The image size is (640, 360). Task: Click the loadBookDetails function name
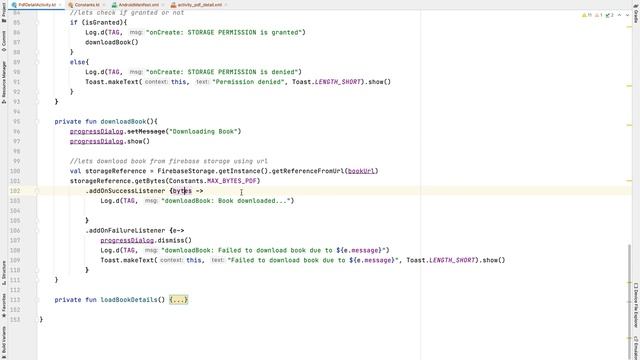pyautogui.click(x=129, y=300)
